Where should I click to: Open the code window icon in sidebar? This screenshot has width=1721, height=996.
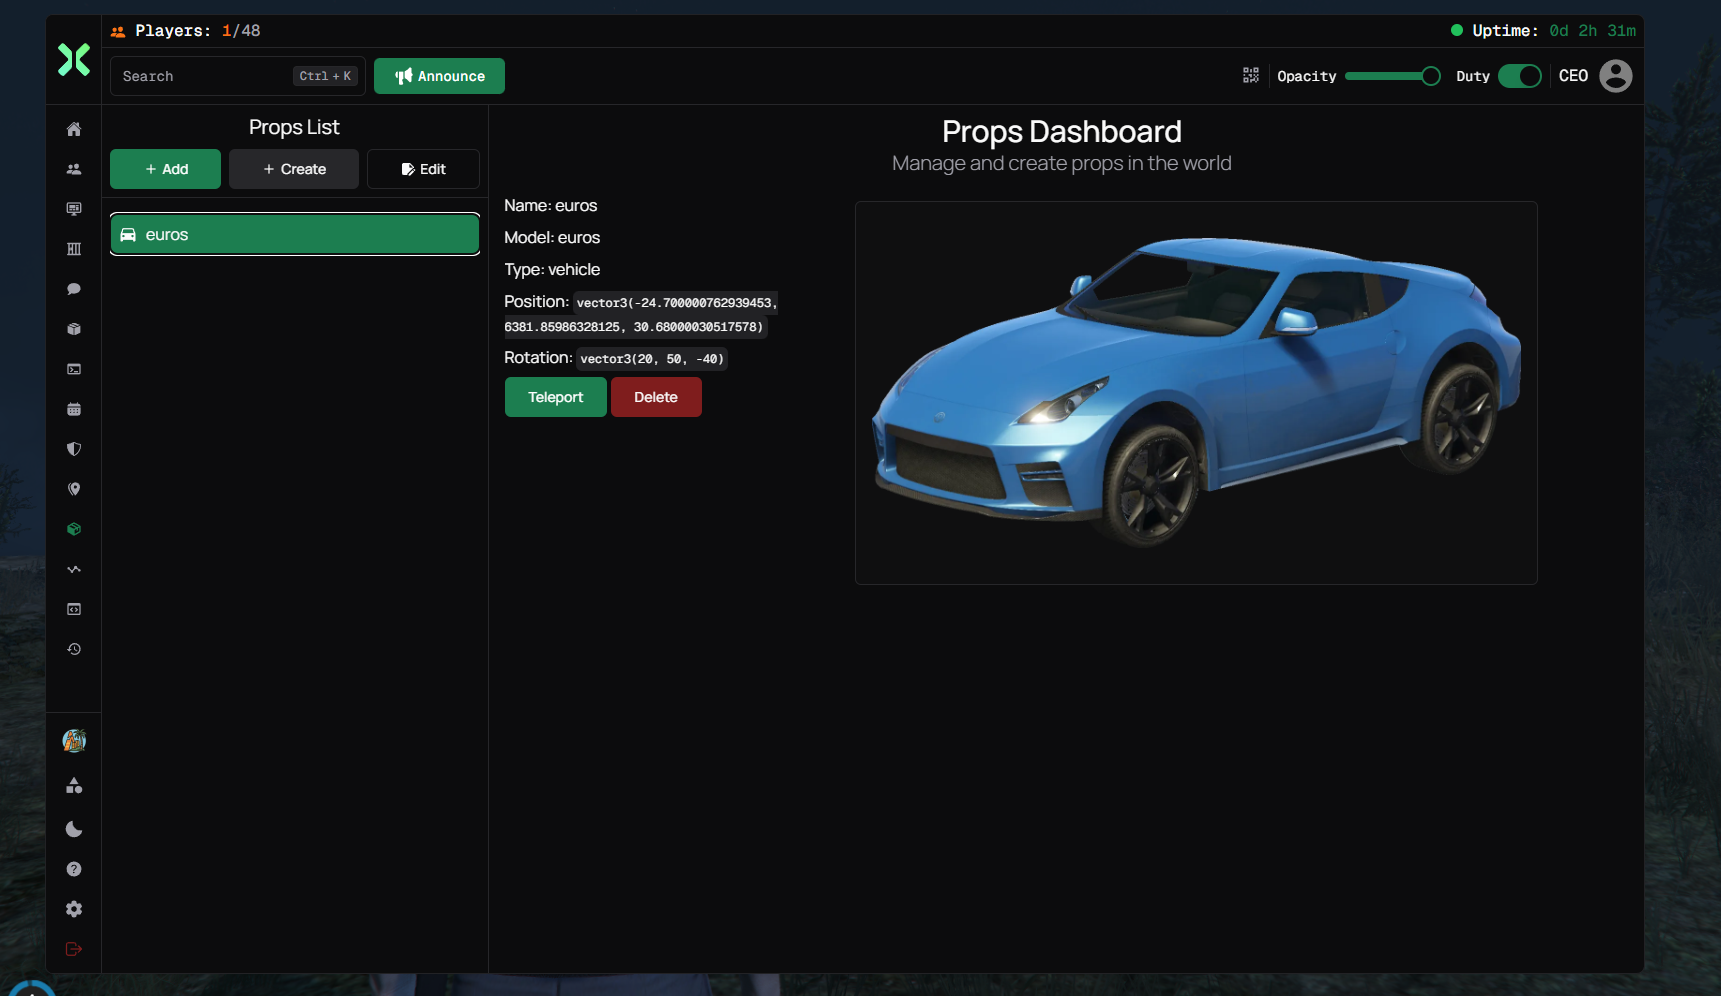(74, 609)
